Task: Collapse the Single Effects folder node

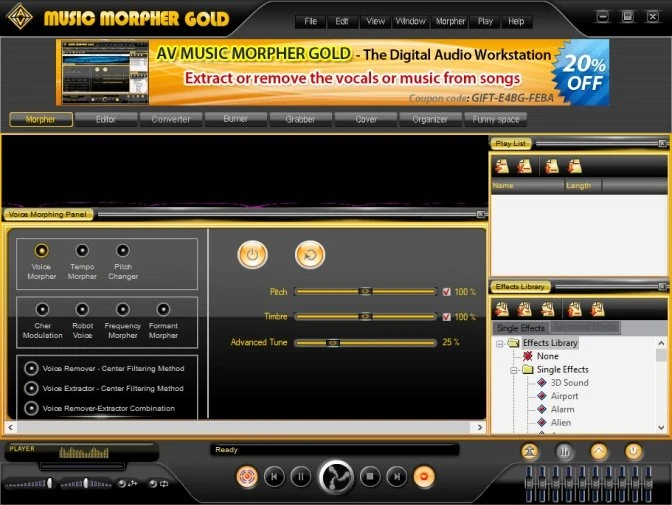Action: pos(513,370)
